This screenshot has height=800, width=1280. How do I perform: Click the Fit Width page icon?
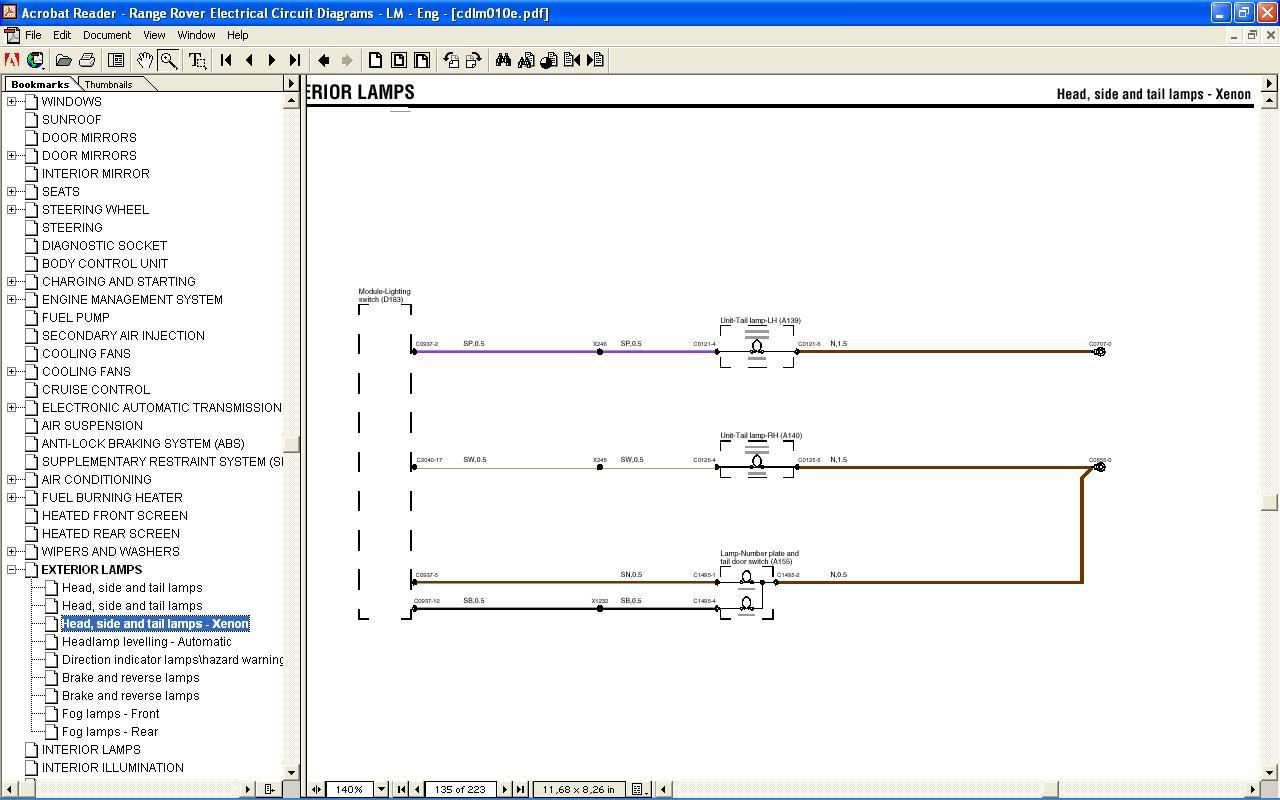pyautogui.click(x=421, y=60)
